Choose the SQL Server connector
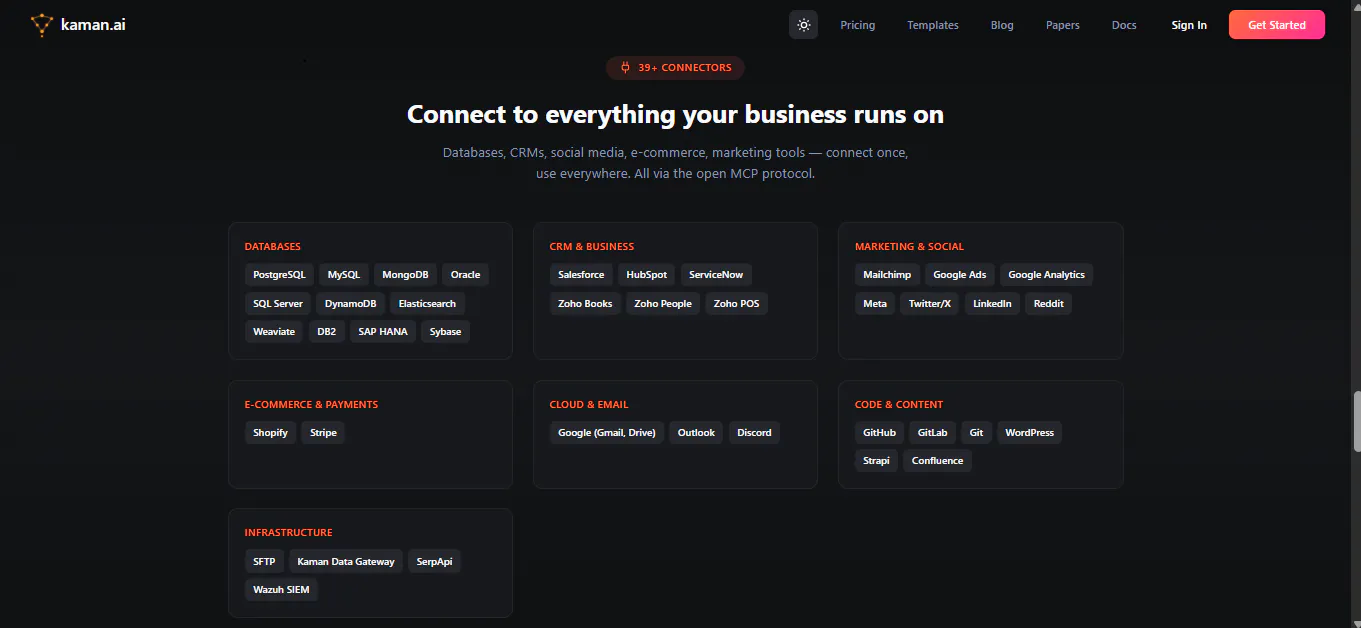The image size is (1361, 628). (278, 303)
